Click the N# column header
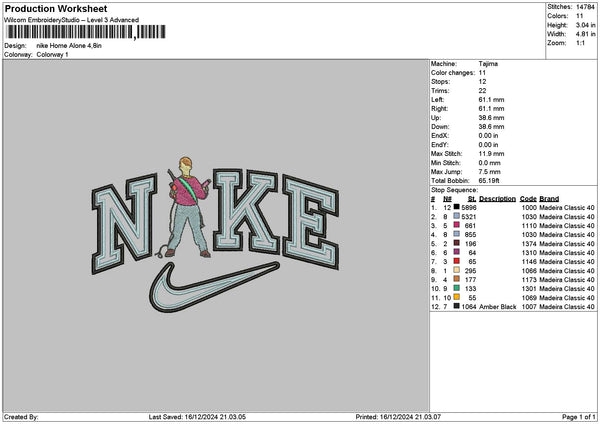The height and width of the screenshot is (424, 600). tap(447, 199)
